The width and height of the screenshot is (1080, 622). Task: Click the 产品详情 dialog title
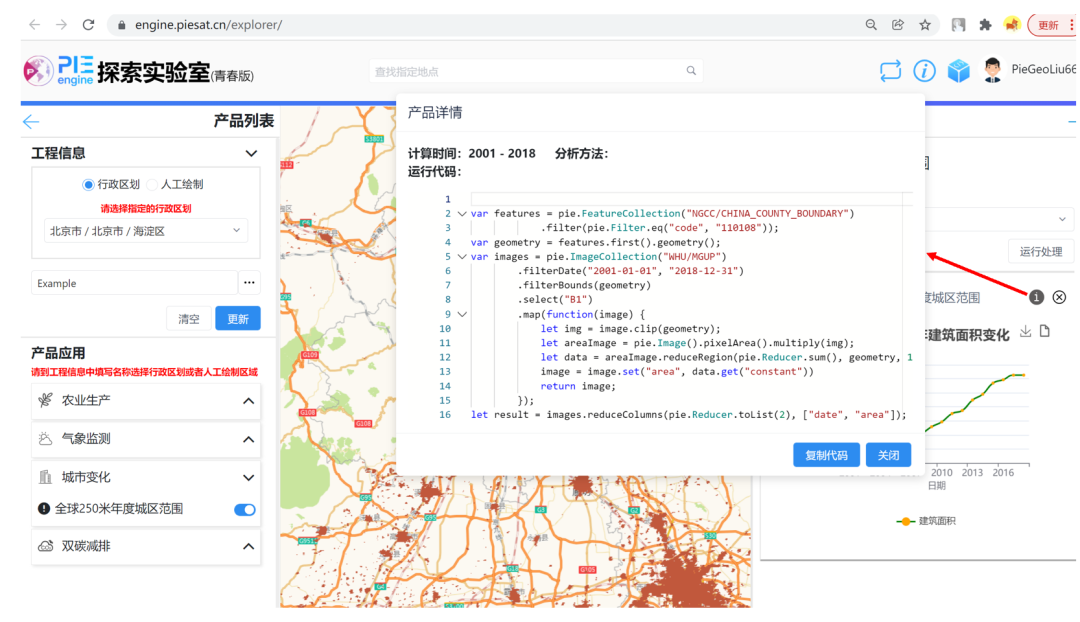435,112
